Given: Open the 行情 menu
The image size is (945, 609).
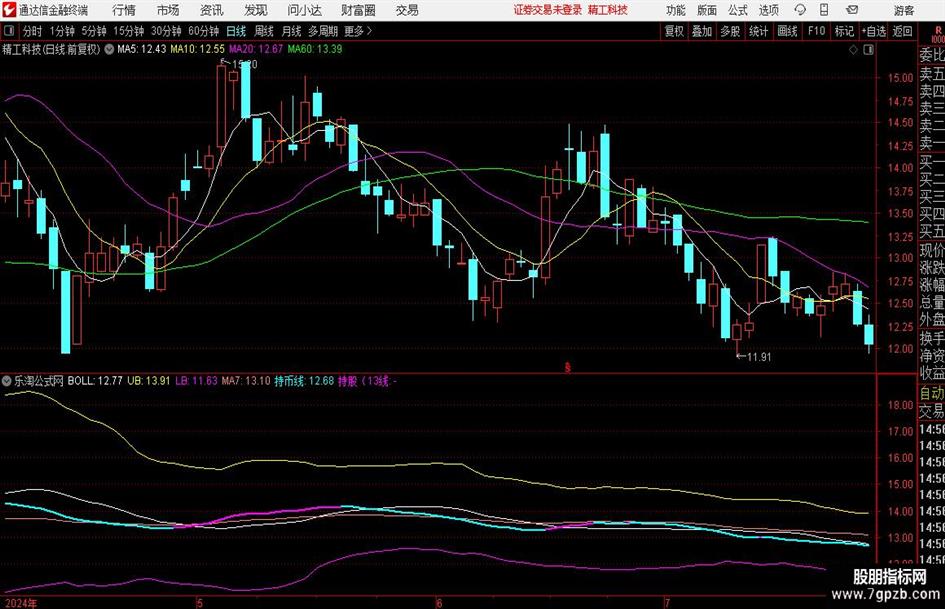Looking at the screenshot, I should tap(124, 10).
